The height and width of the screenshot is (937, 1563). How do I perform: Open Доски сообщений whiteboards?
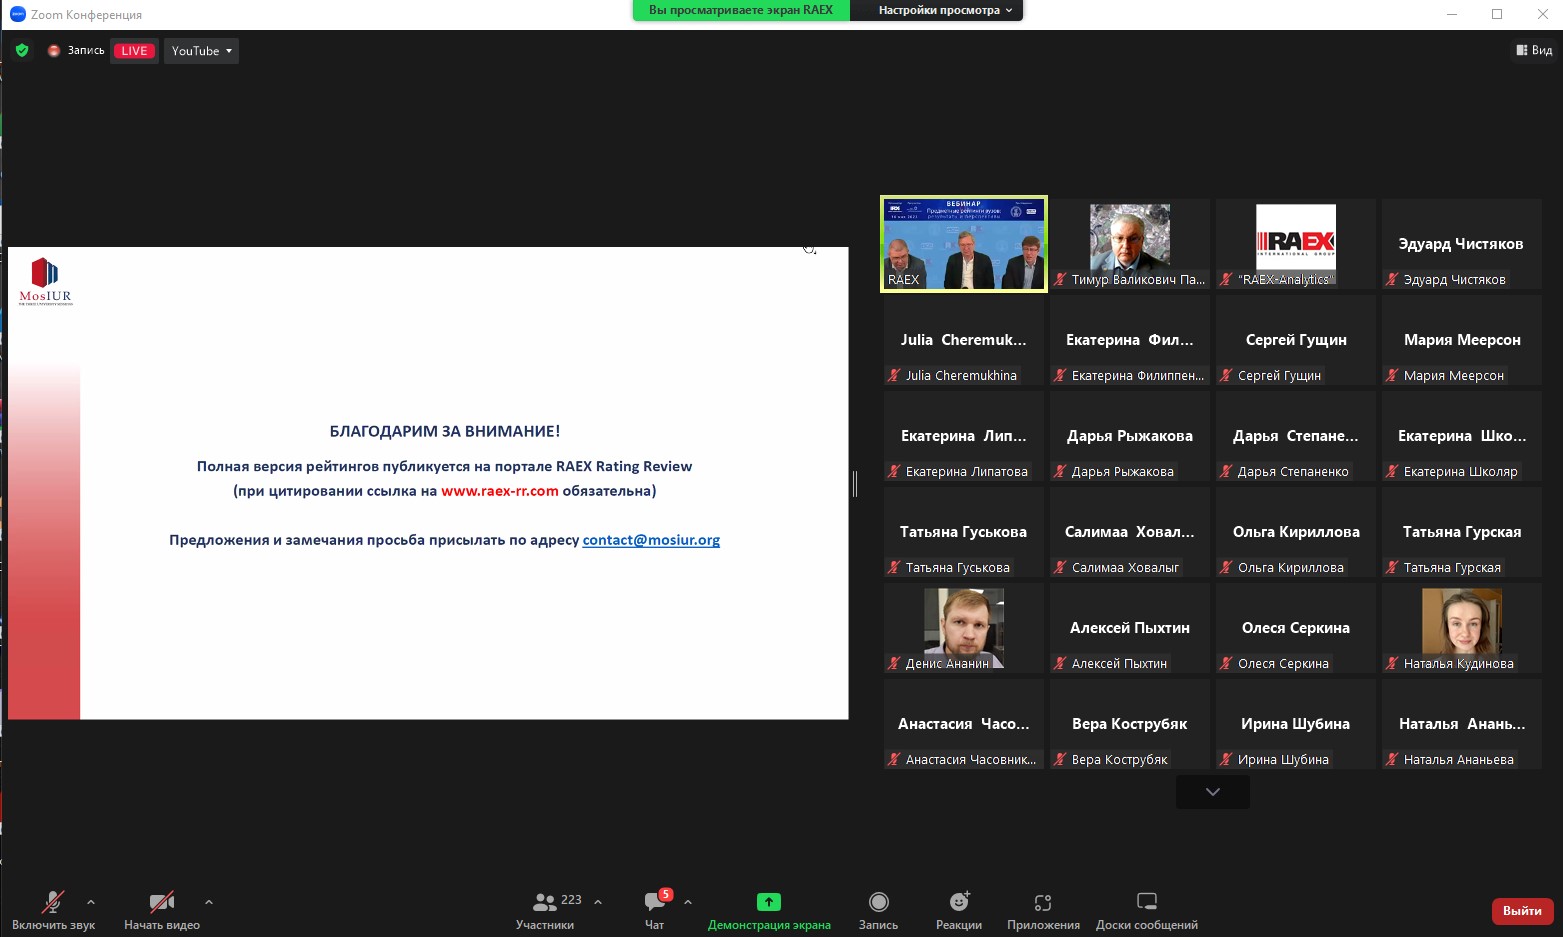point(1147,909)
